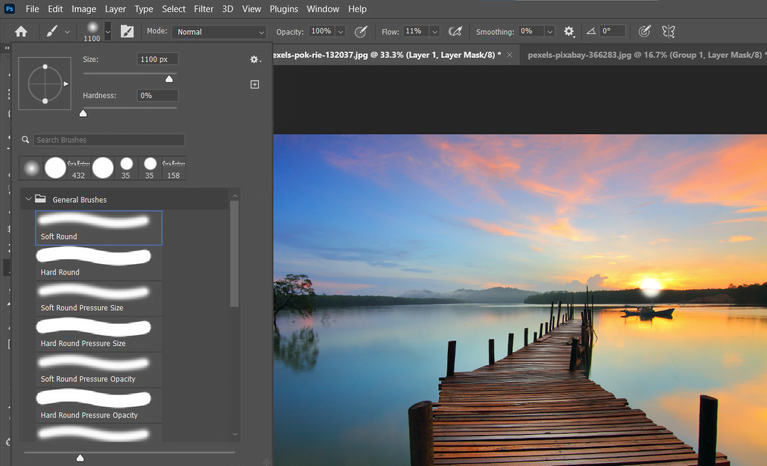This screenshot has width=767, height=466.
Task: Collapse the brush preset picker arrow
Action: coord(108,32)
